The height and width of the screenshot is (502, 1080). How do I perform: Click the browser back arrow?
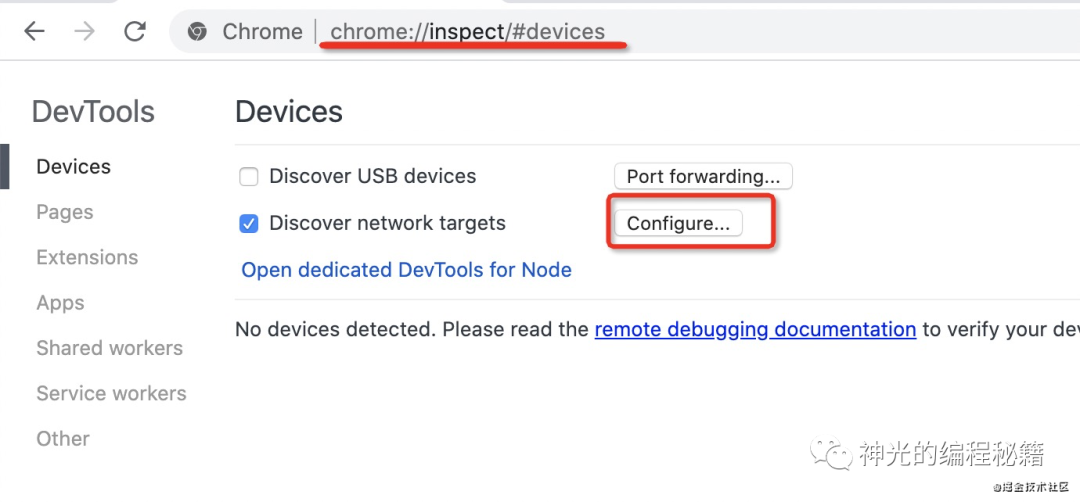tap(35, 32)
